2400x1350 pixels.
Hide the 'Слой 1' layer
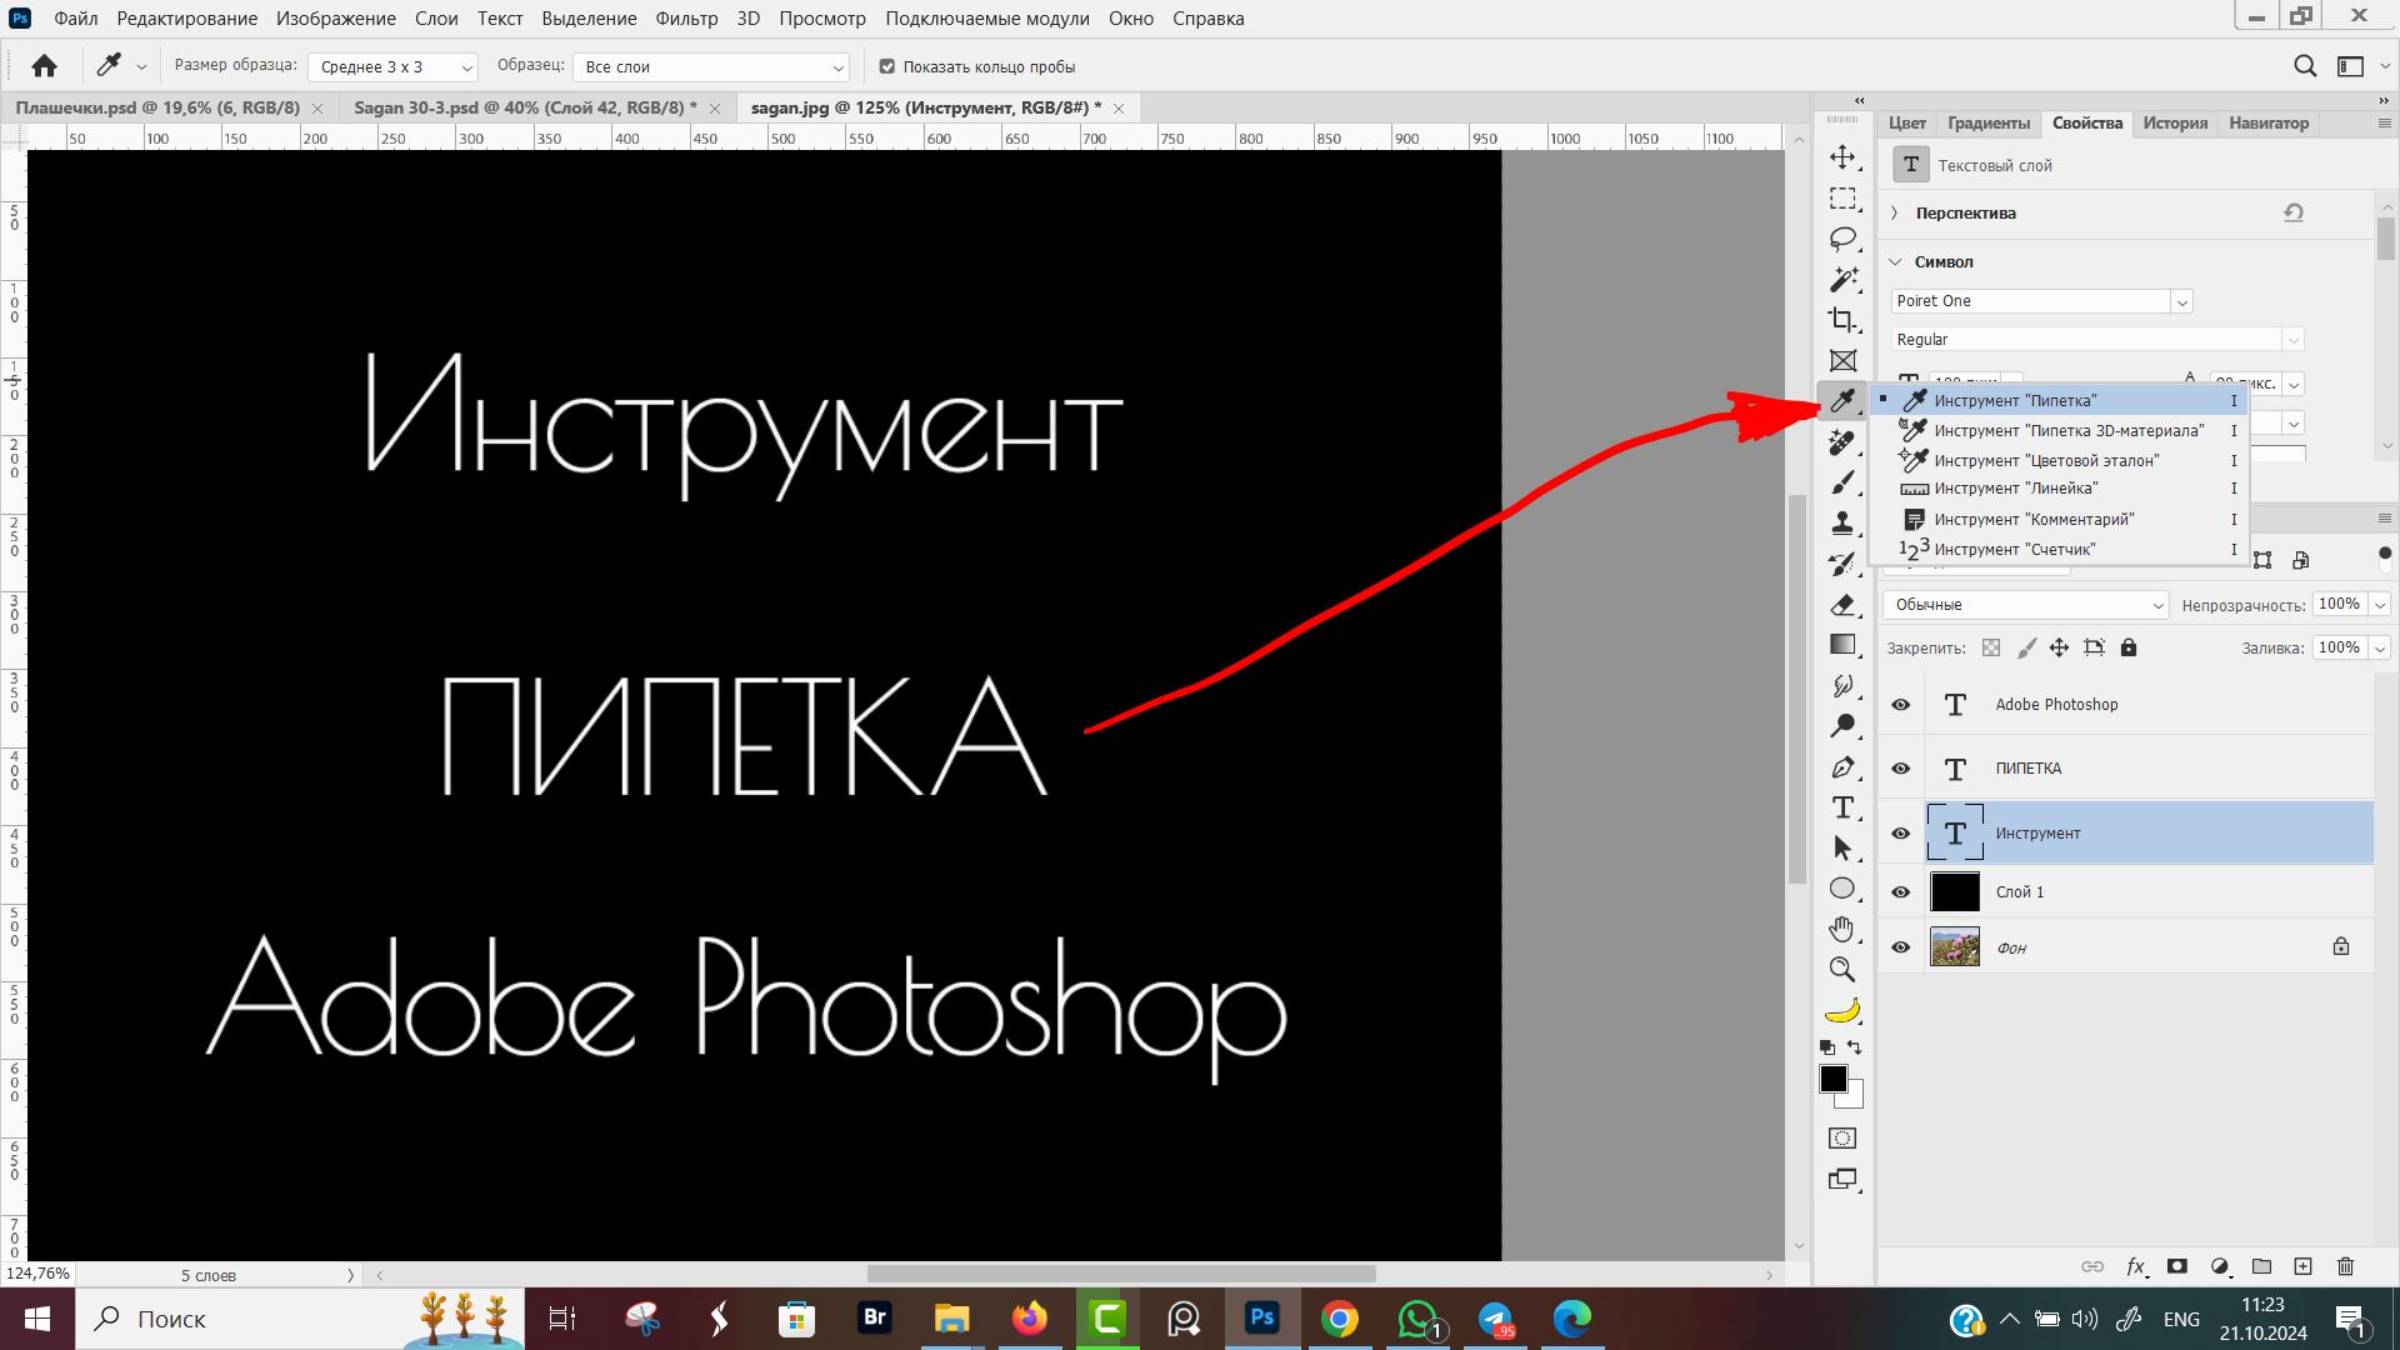click(1901, 892)
